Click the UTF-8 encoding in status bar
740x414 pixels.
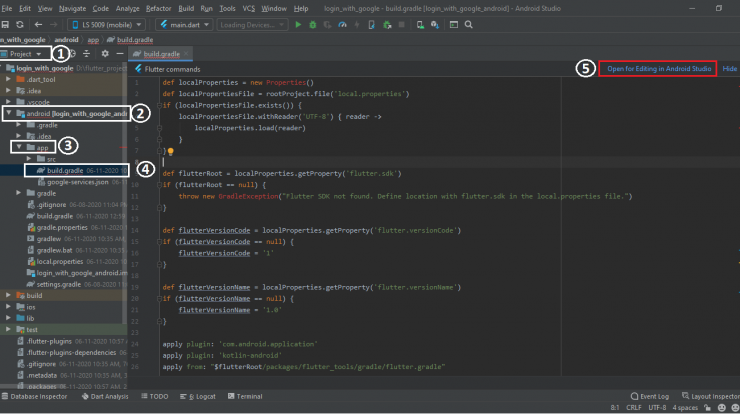pos(657,408)
